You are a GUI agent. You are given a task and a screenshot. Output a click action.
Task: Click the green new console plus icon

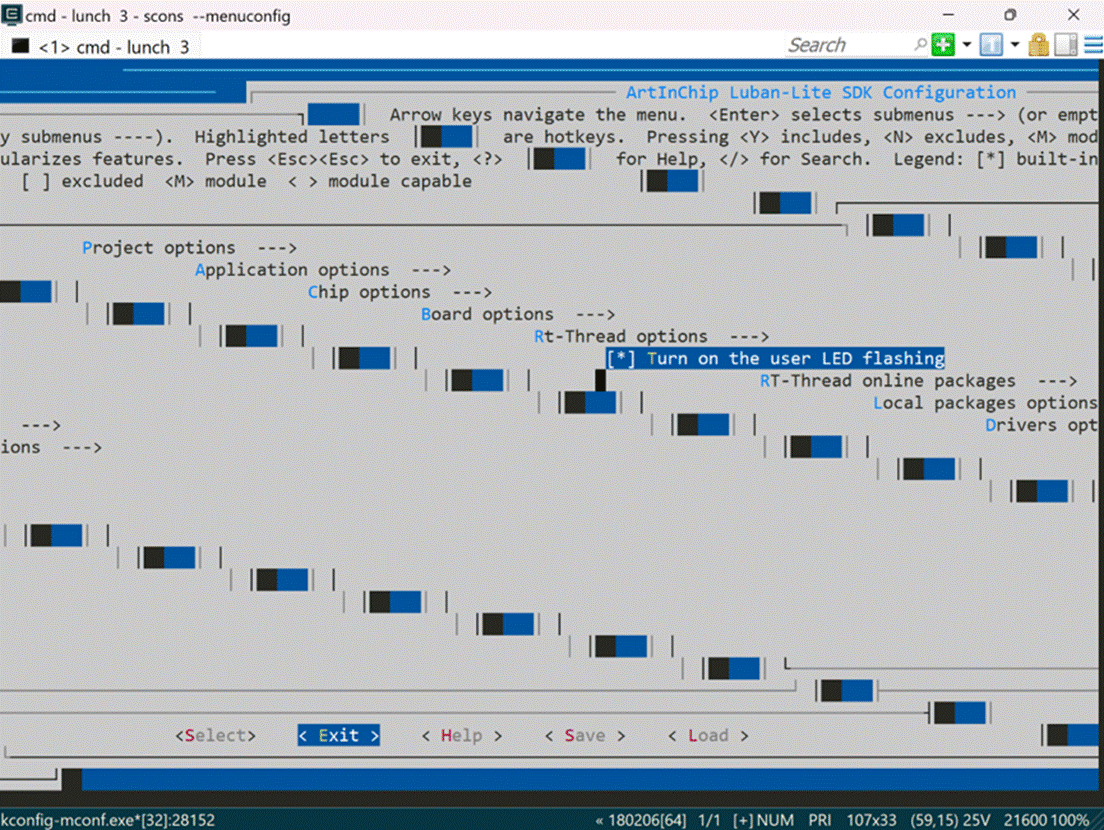coord(943,45)
